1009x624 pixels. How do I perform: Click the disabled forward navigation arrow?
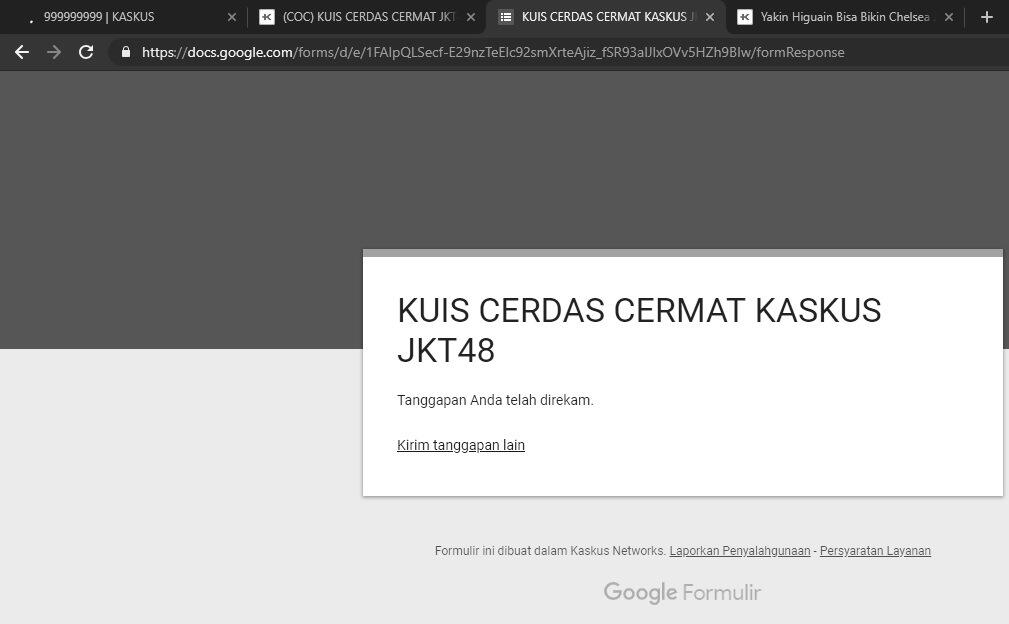(x=53, y=52)
